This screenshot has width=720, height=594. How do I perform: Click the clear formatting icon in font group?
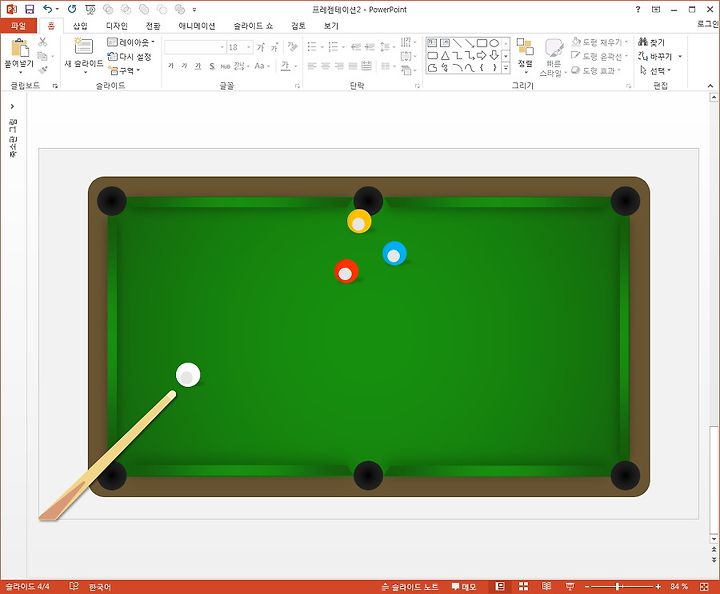coord(292,46)
